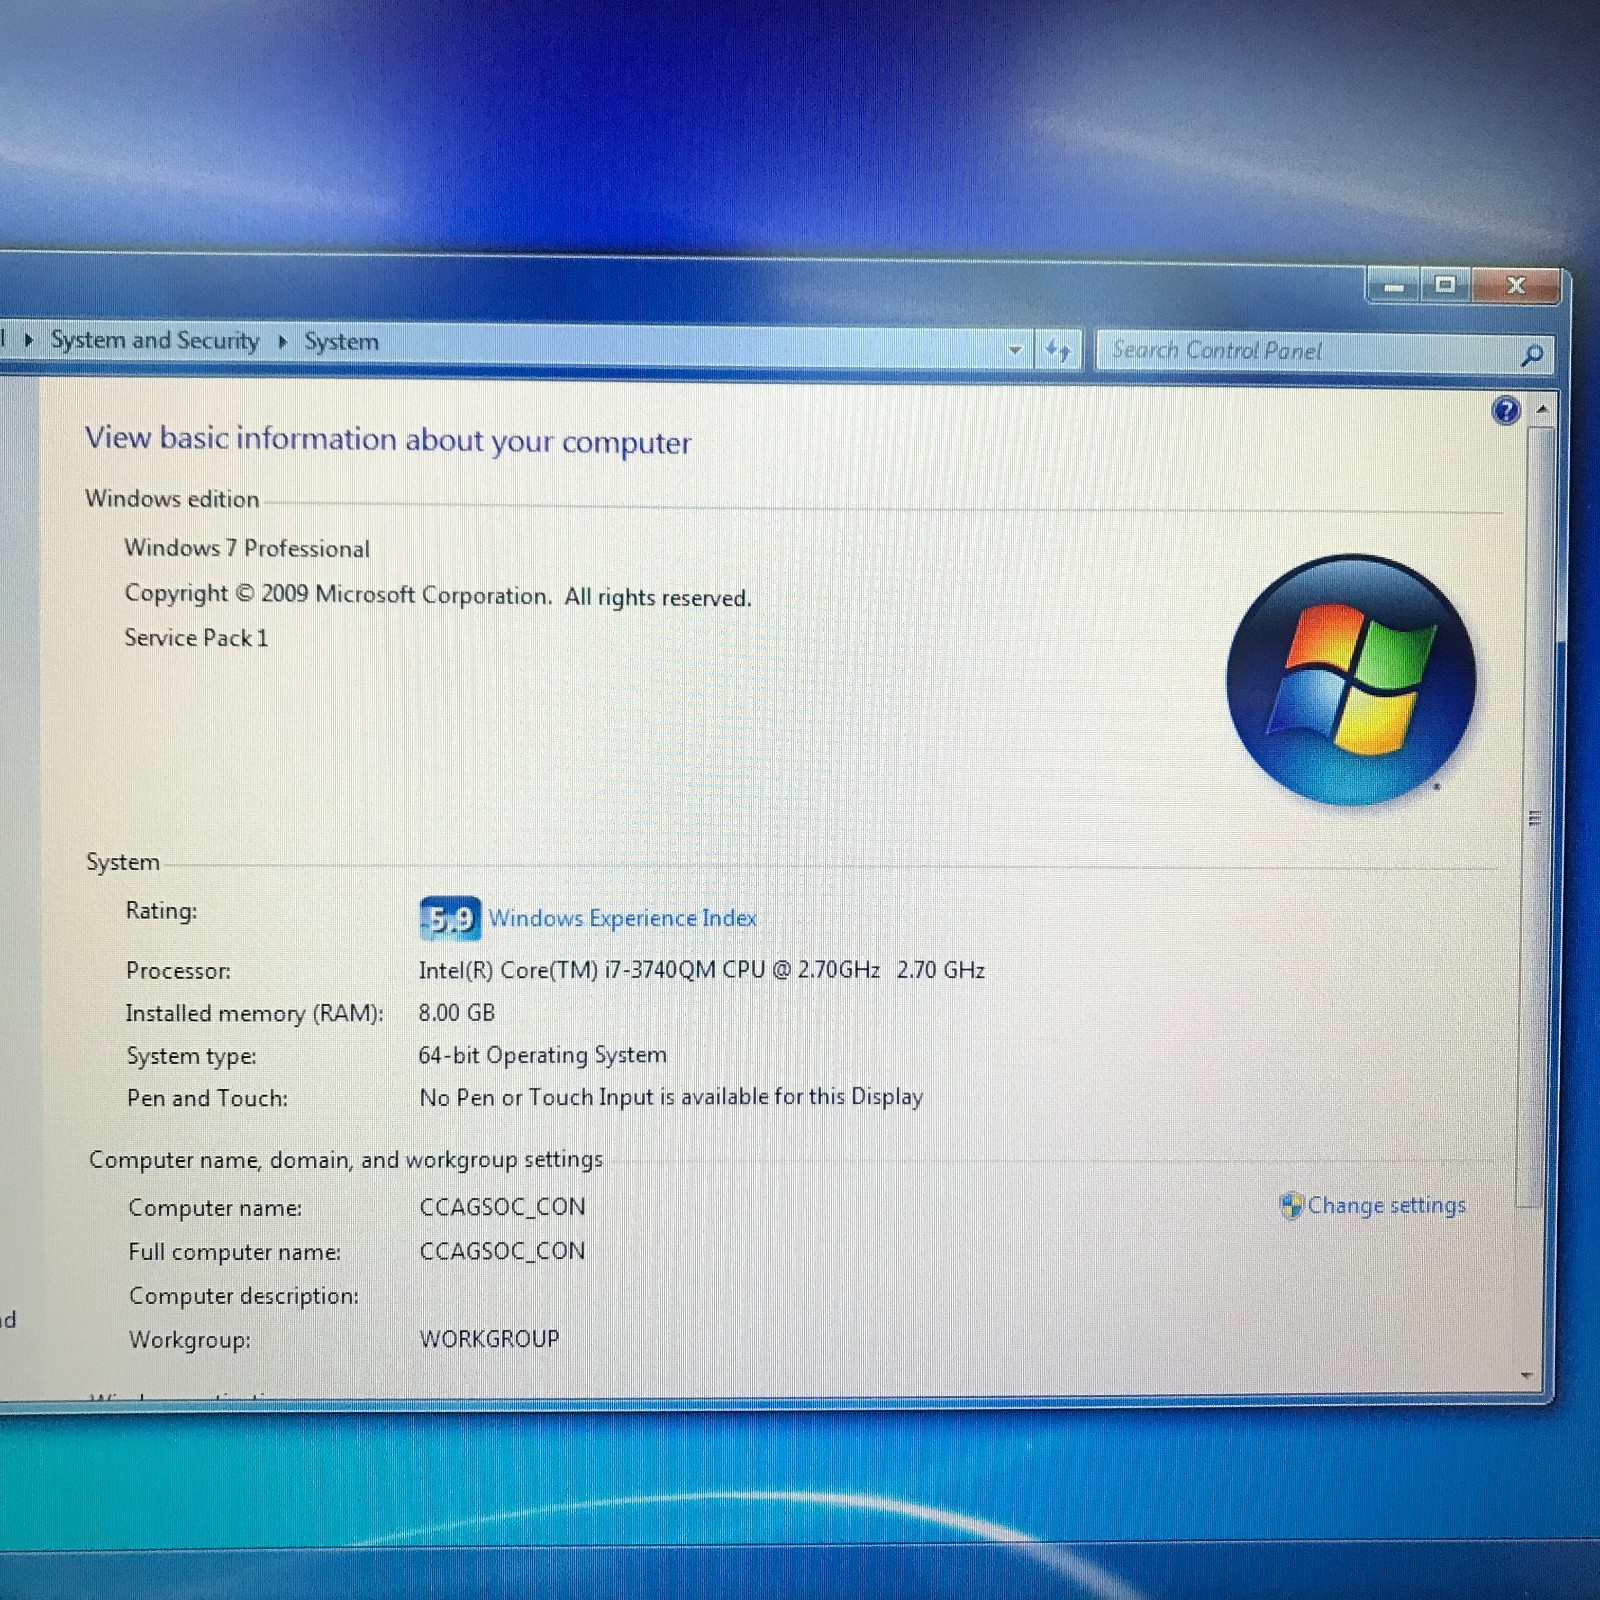Minimize the System window
The width and height of the screenshot is (1600, 1600).
click(1395, 287)
